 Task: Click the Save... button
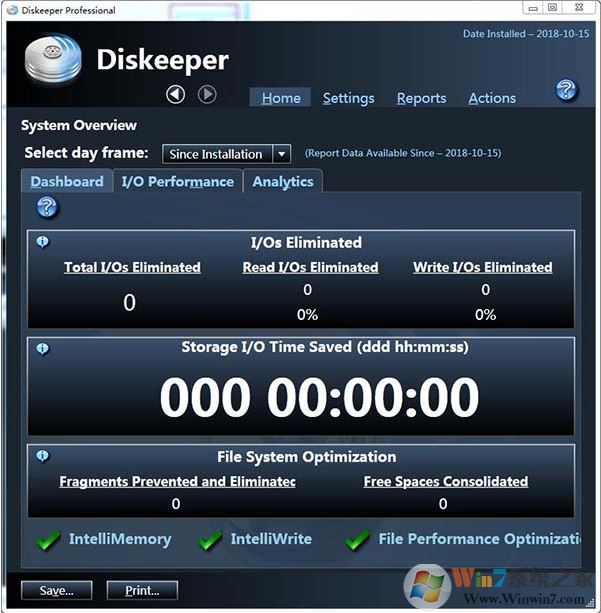click(57, 590)
